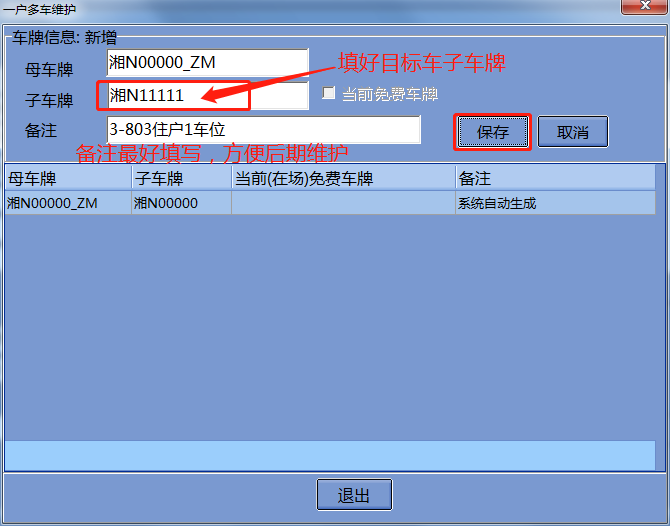Viewport: 670px width, 526px height.
Task: Click the 退出 button
Action: click(354, 495)
